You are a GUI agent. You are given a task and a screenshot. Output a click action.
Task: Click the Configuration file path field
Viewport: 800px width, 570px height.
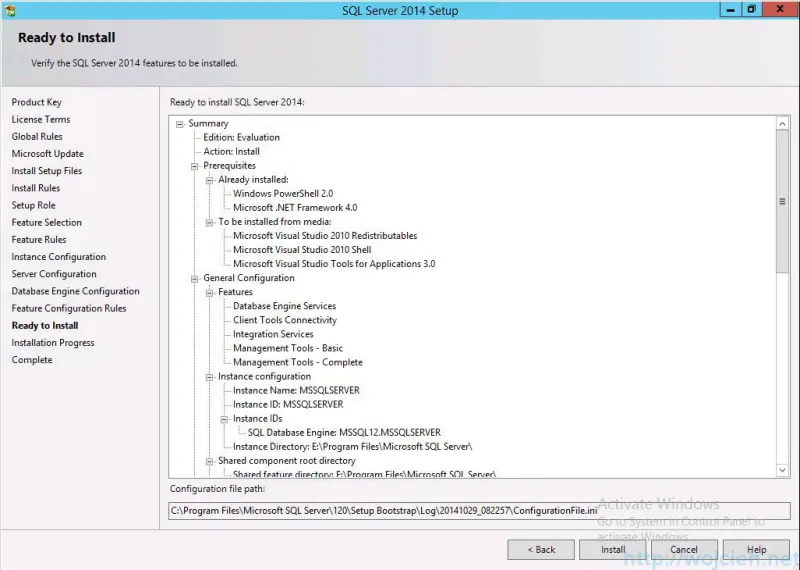(x=479, y=511)
